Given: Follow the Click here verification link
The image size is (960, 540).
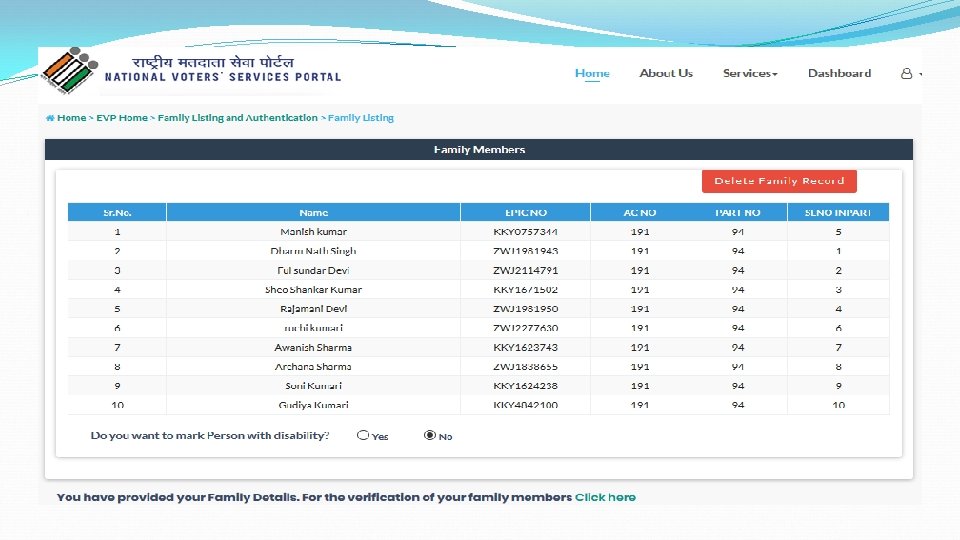Looking at the screenshot, I should pos(605,497).
